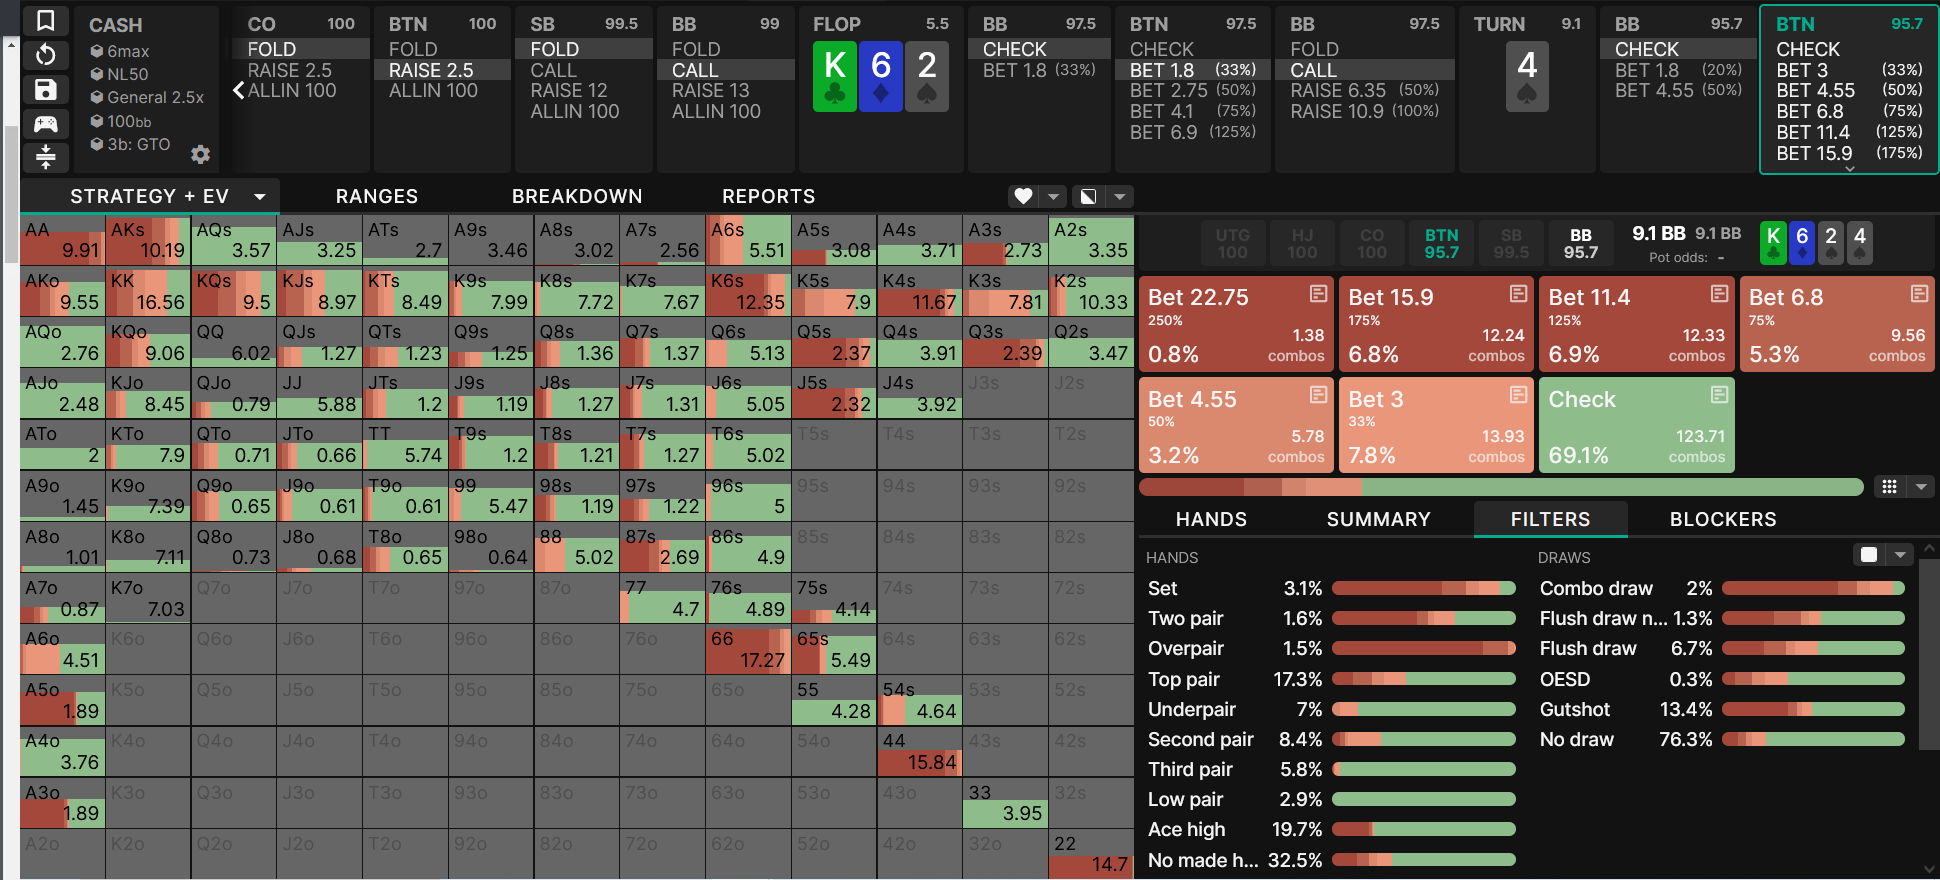Open the BLOCKERS tab
Viewport: 1940px width, 880px height.
[1723, 519]
